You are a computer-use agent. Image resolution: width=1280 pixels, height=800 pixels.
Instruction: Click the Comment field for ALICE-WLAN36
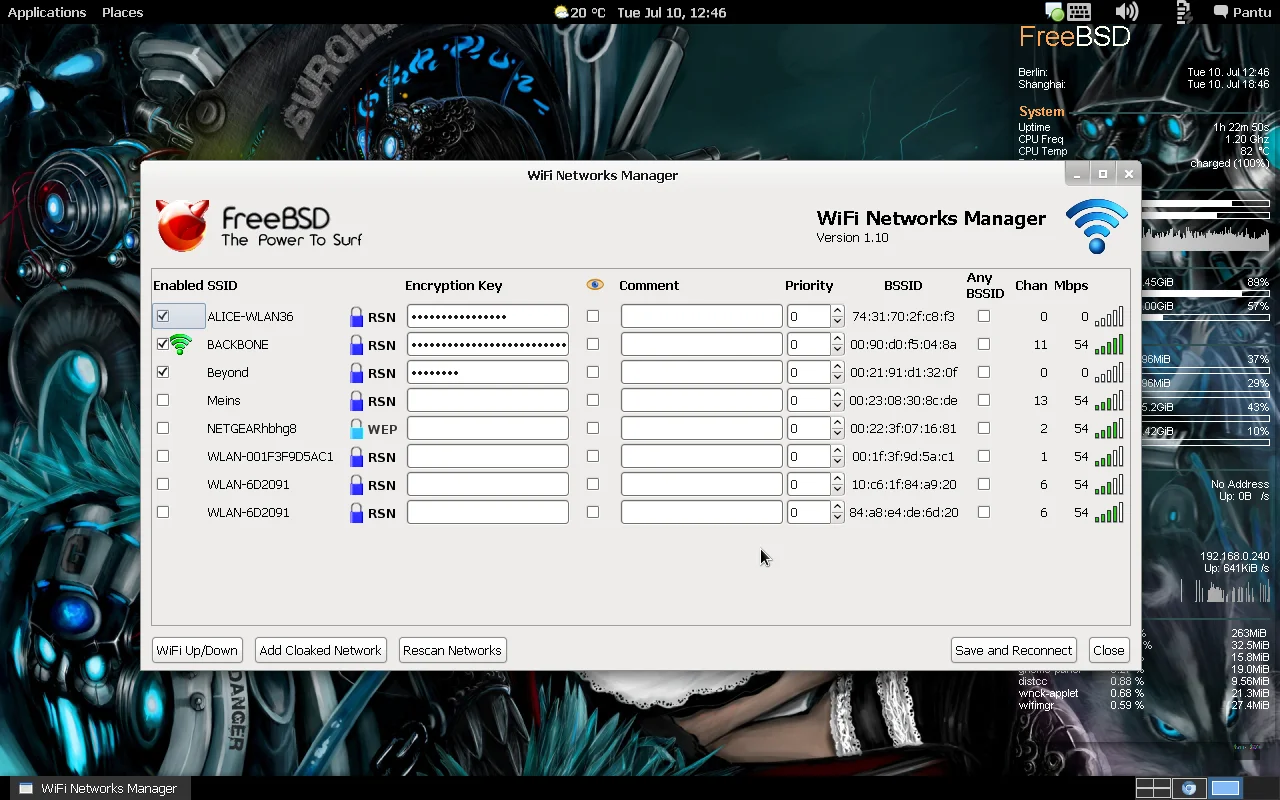point(701,316)
